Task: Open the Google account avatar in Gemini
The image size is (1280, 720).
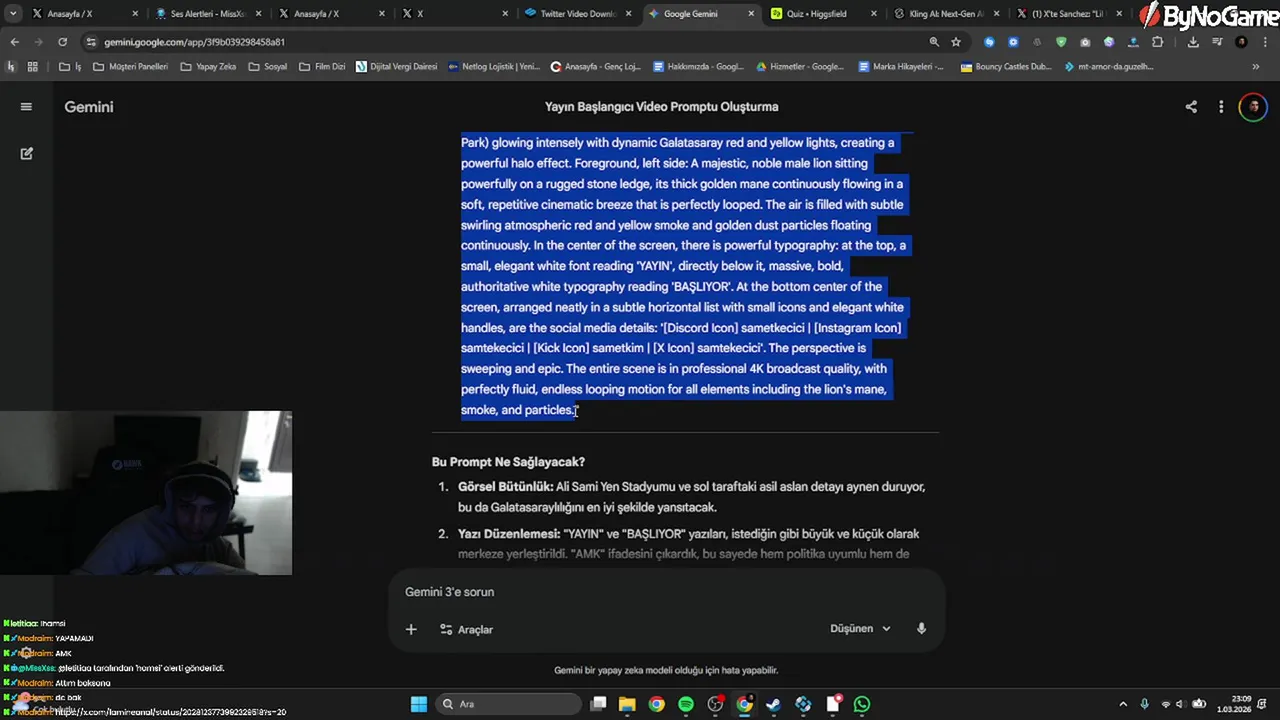Action: point(1252,107)
